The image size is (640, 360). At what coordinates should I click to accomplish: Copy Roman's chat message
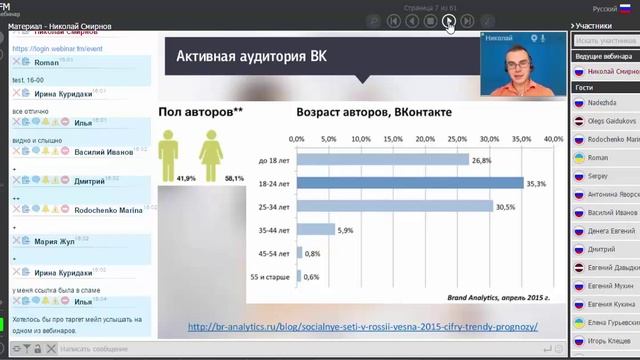[26, 61]
